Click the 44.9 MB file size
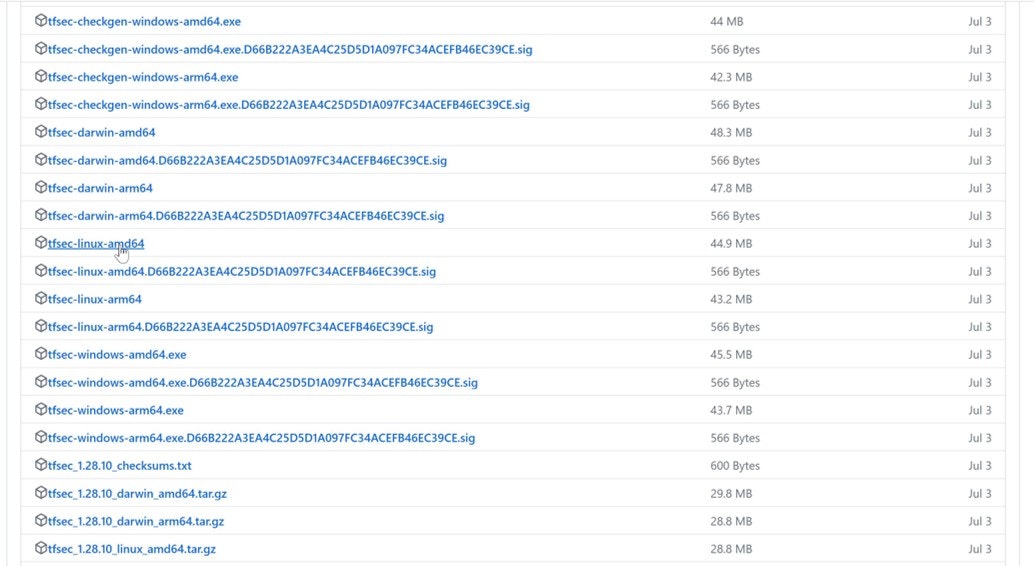This screenshot has width=1034, height=566. [731, 243]
